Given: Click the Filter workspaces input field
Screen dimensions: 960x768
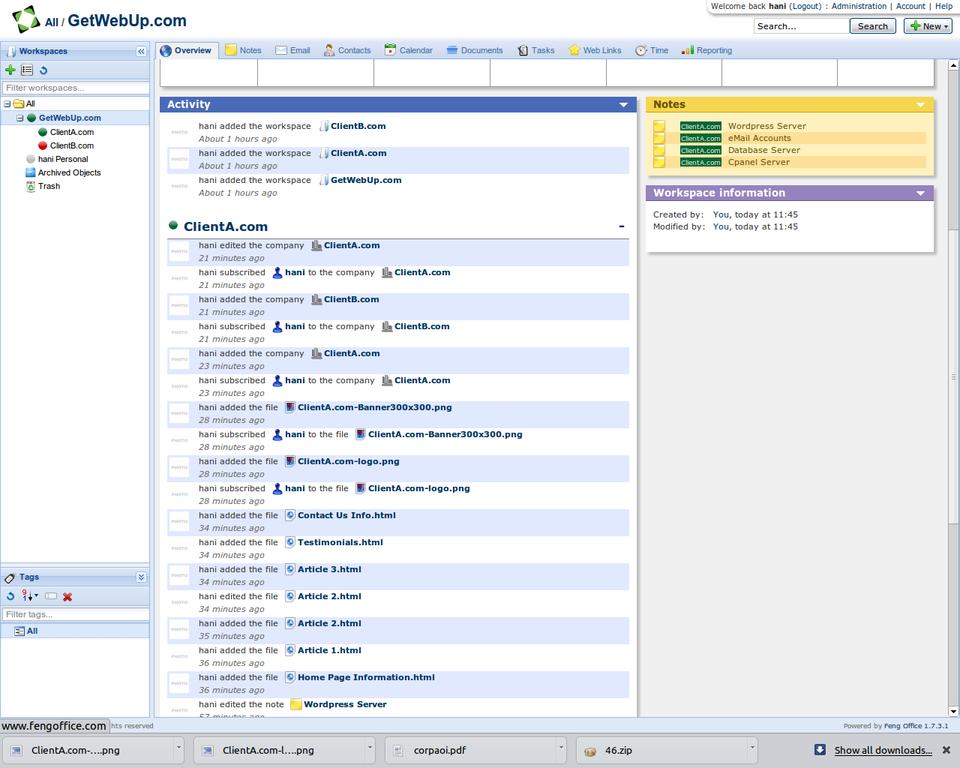Looking at the screenshot, I should (75, 88).
